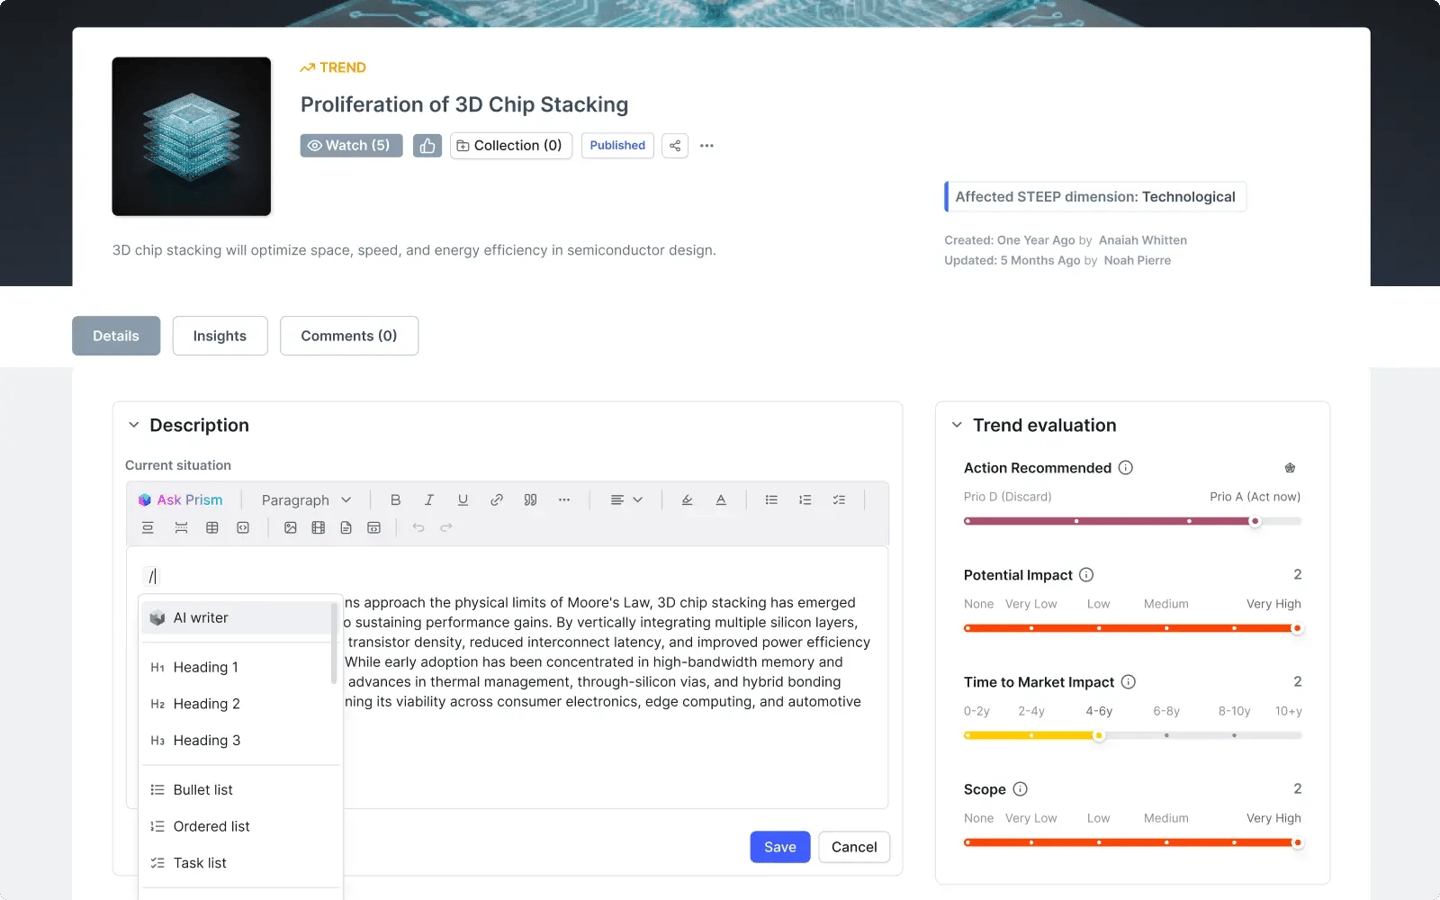Toggle the Watch (5) button

351,146
